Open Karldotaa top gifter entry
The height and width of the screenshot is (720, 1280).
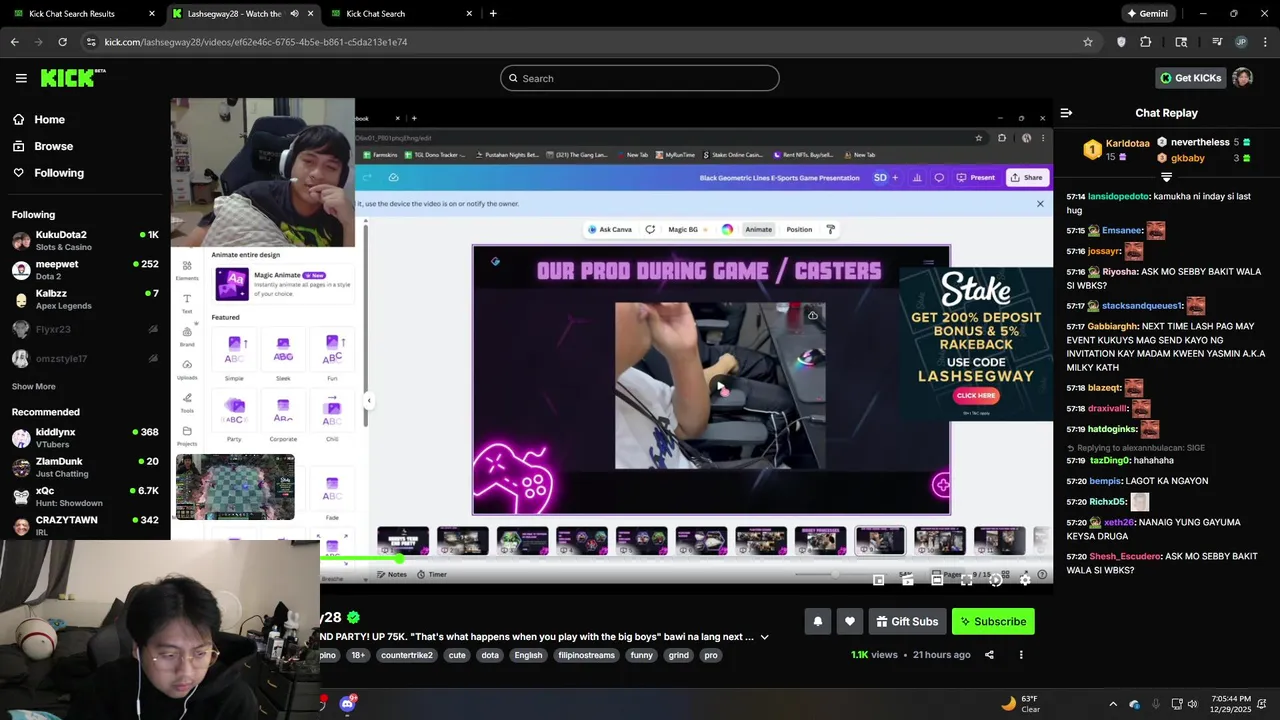[x=1117, y=150]
